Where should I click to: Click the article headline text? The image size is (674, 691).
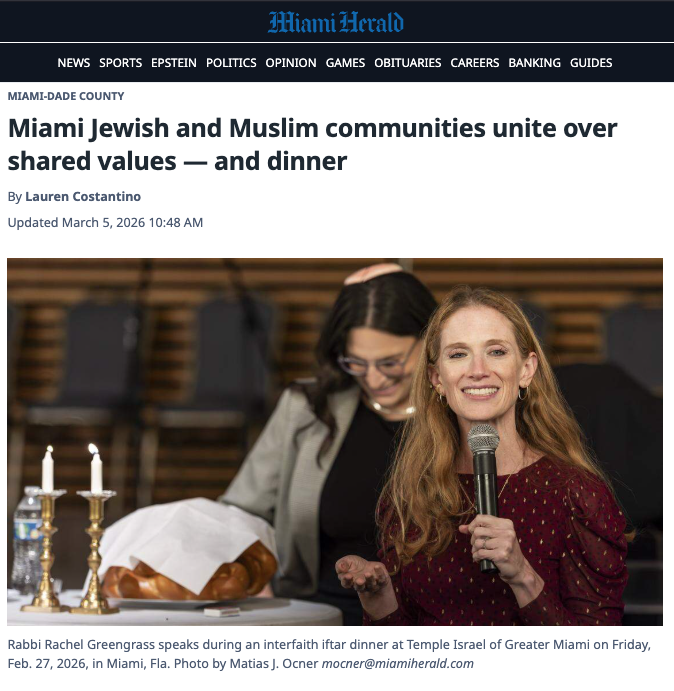click(312, 145)
